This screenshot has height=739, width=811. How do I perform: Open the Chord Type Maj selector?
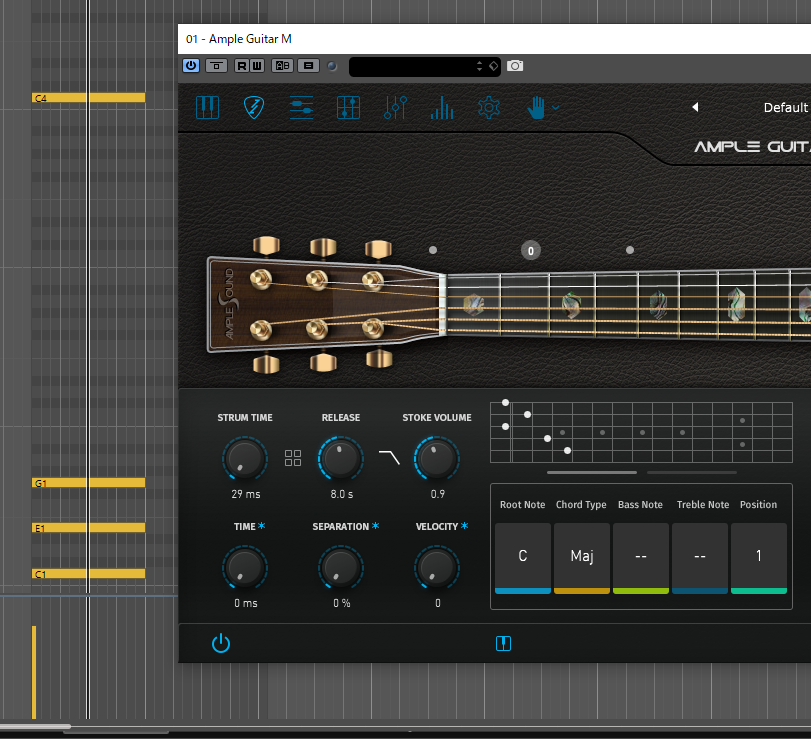[581, 558]
